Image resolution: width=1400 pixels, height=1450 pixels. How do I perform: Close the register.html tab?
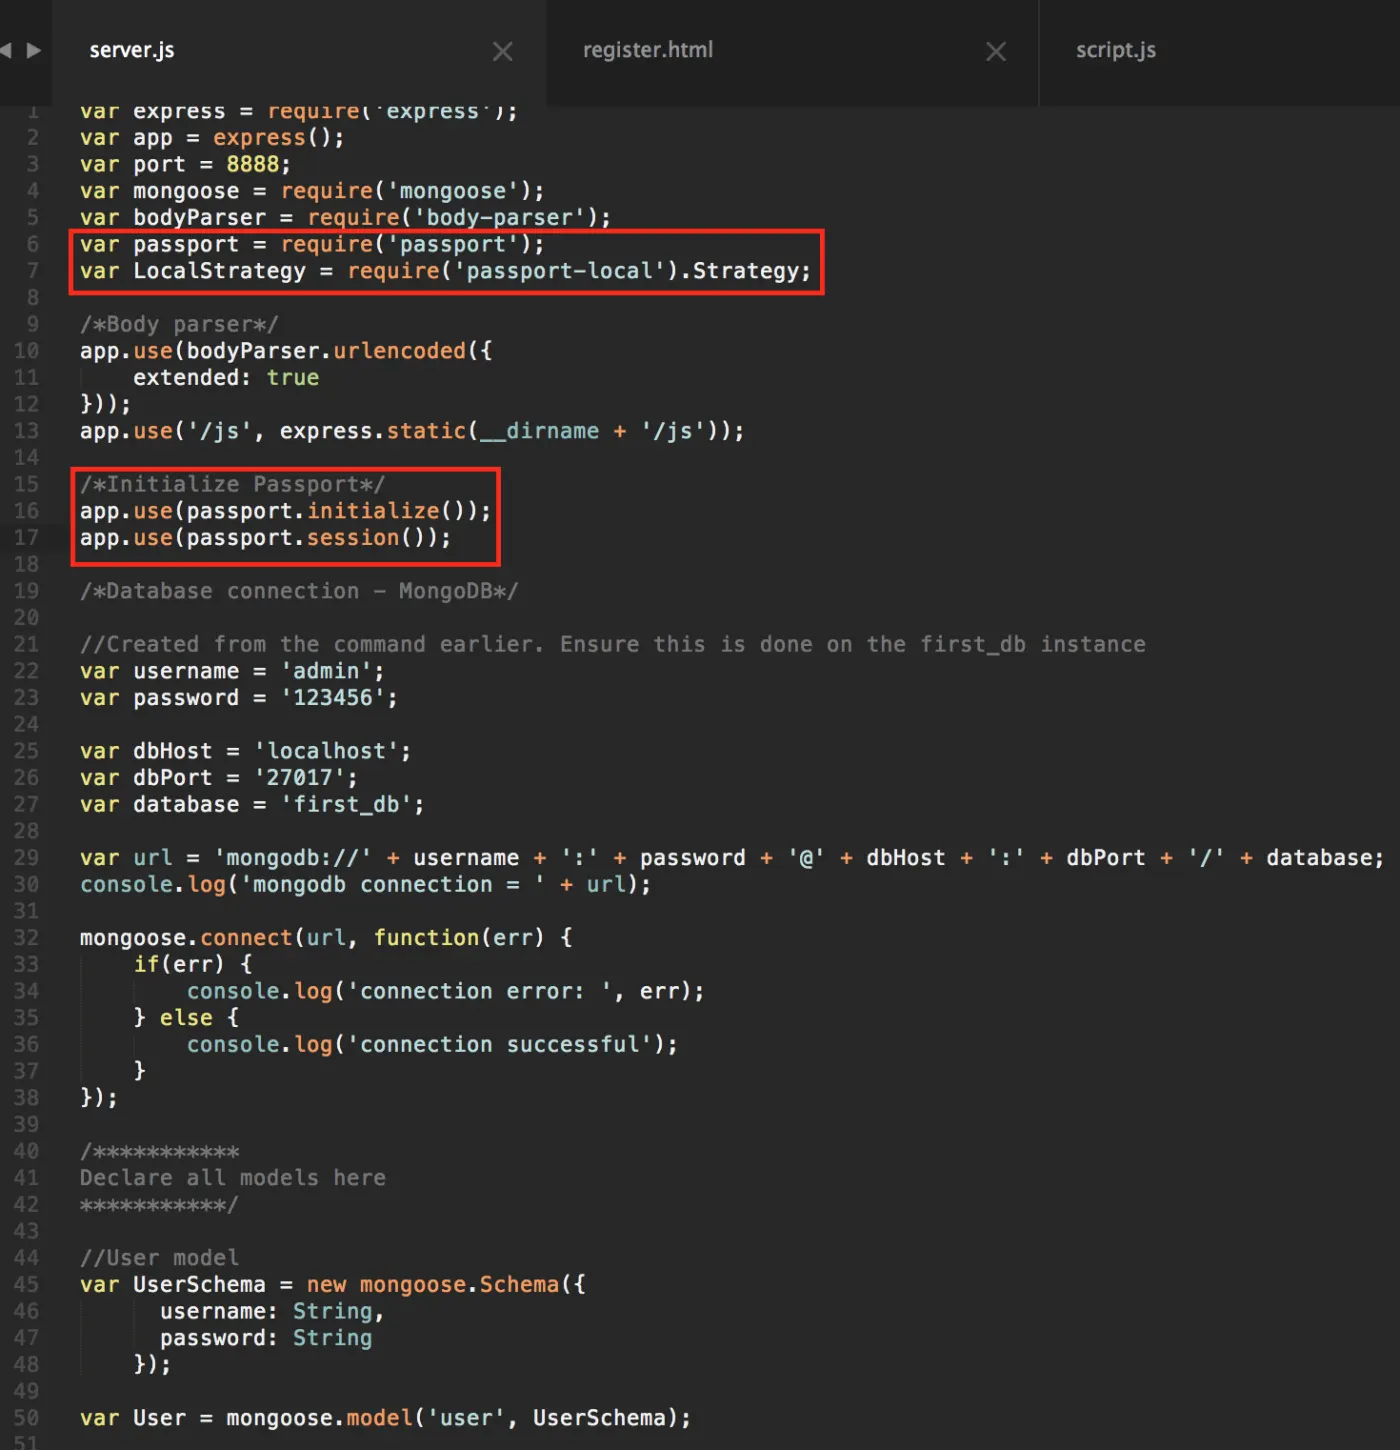[996, 51]
